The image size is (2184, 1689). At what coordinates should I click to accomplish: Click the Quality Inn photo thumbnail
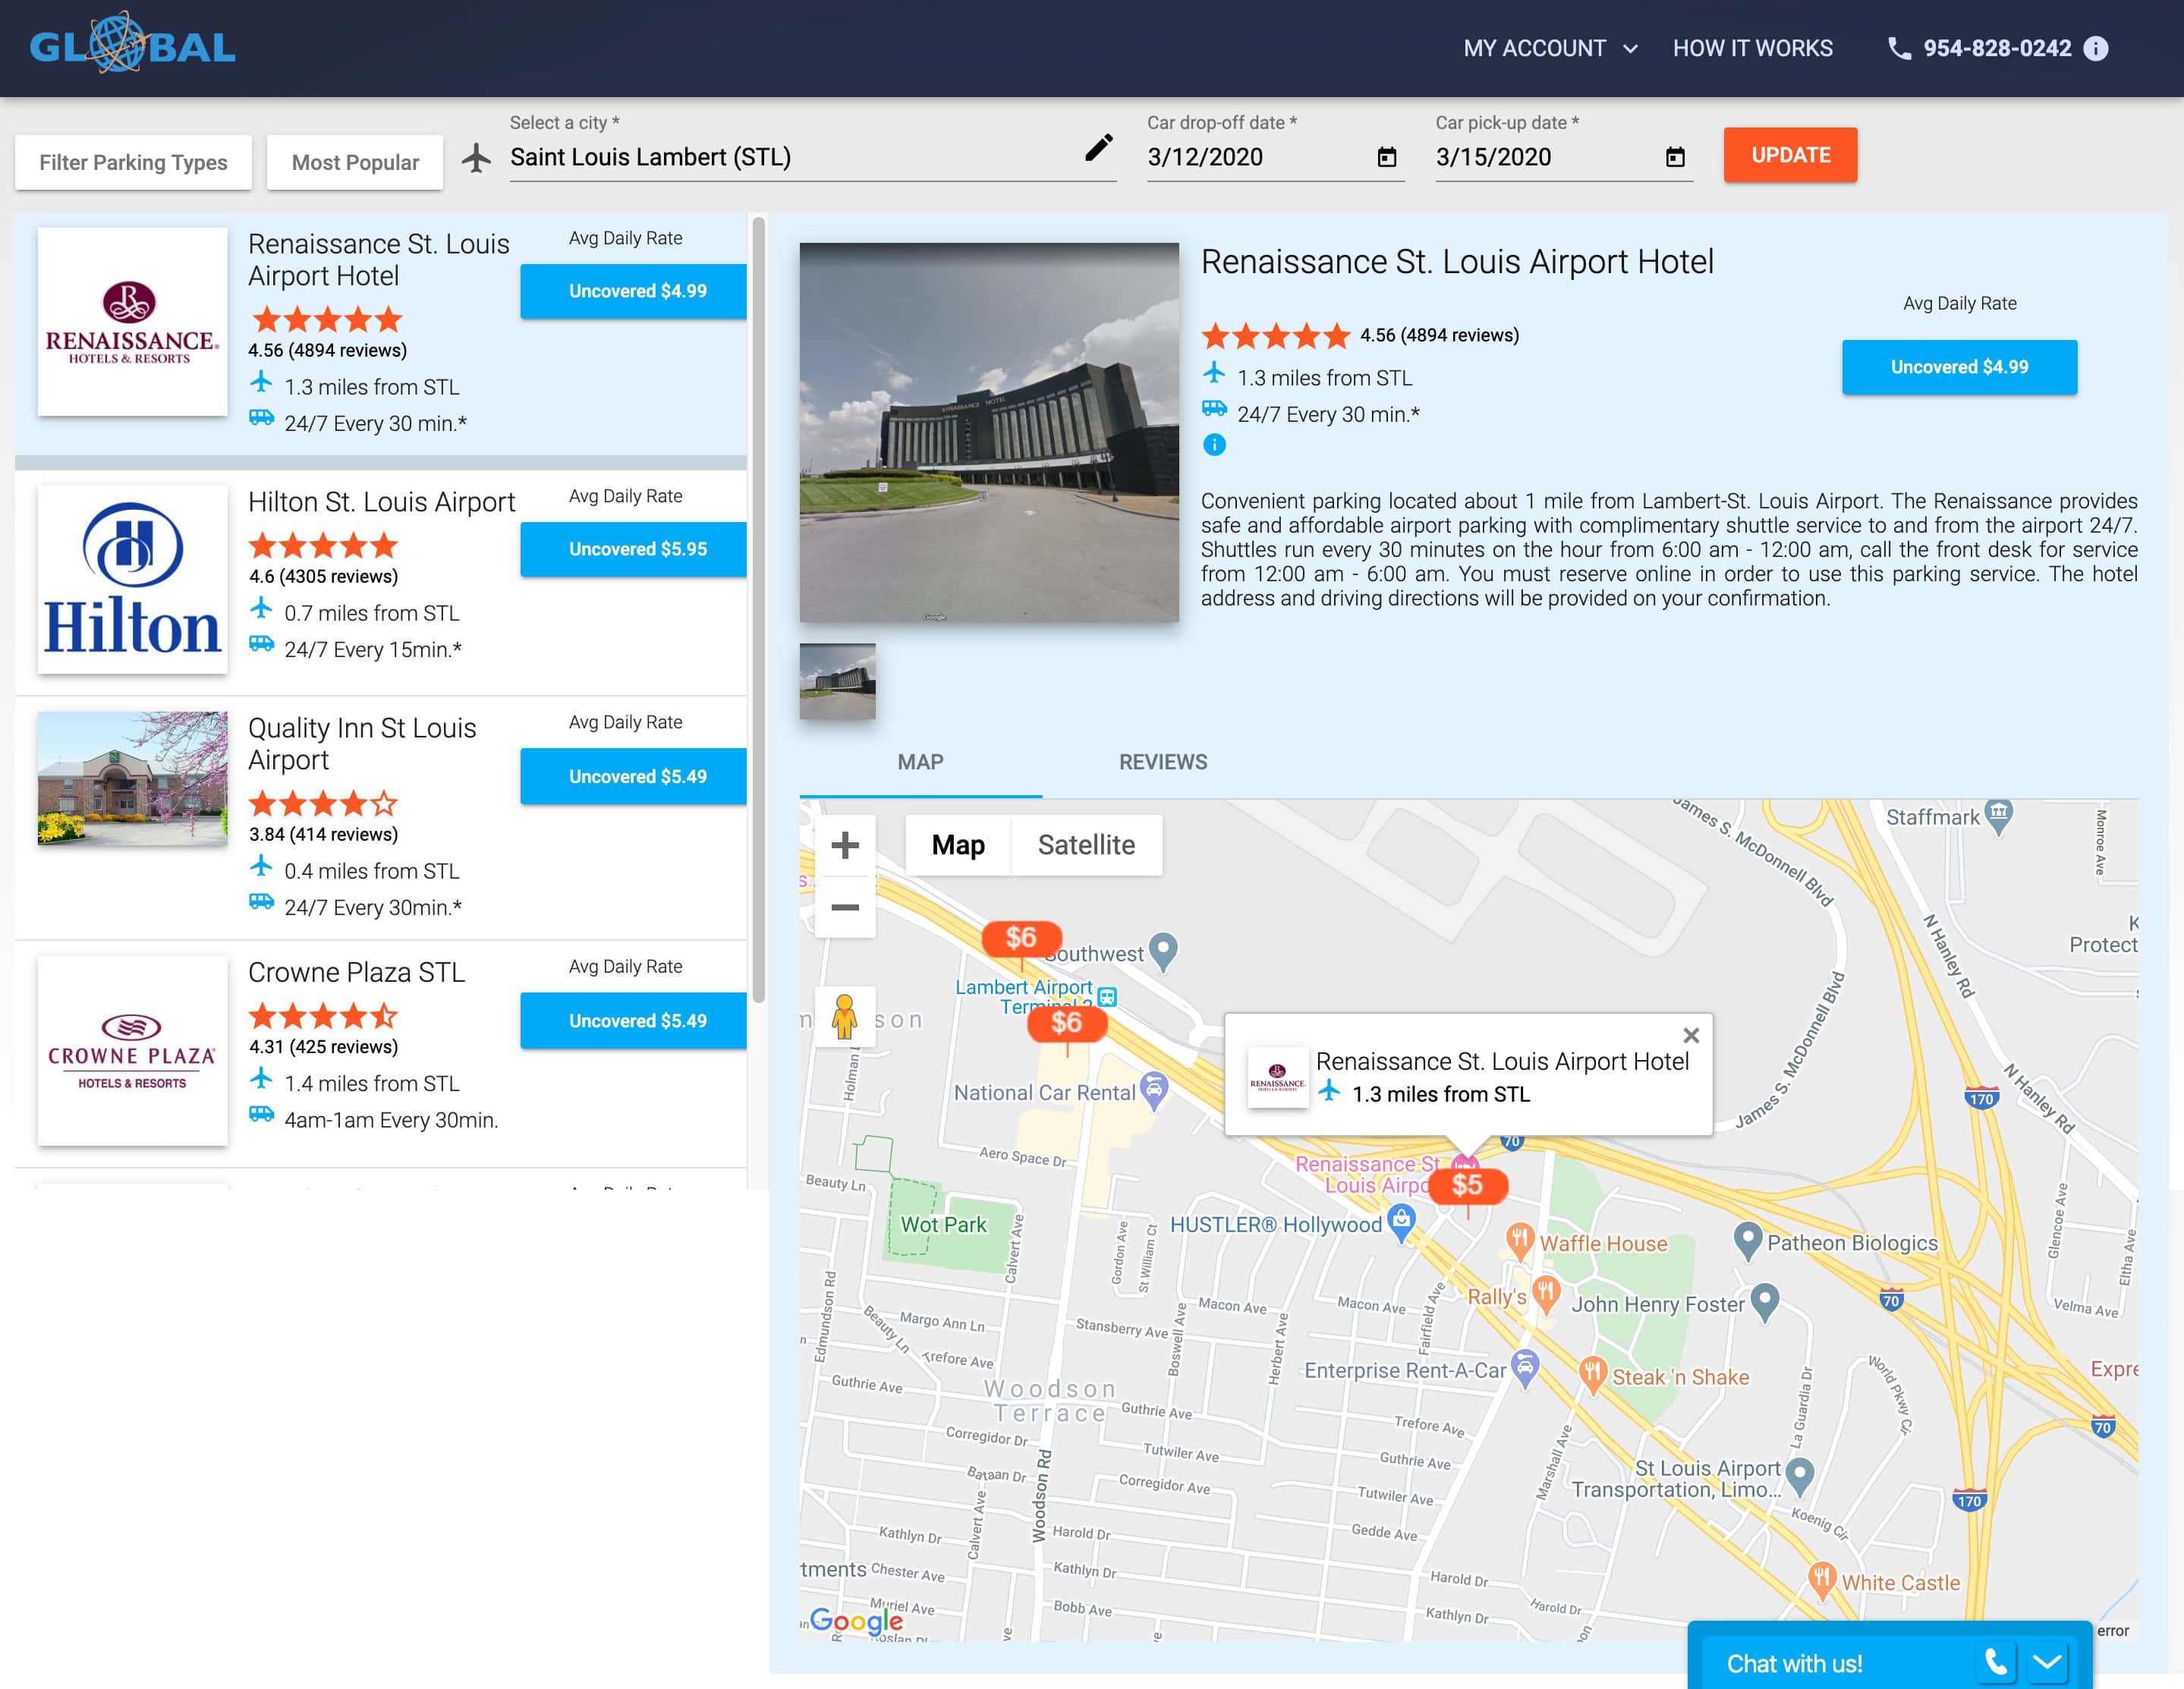[x=132, y=779]
